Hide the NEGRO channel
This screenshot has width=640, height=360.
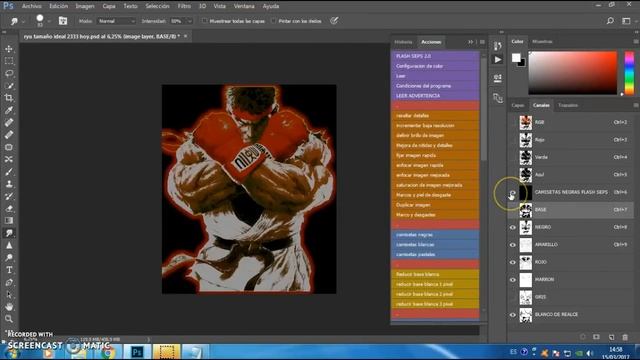[513, 227]
